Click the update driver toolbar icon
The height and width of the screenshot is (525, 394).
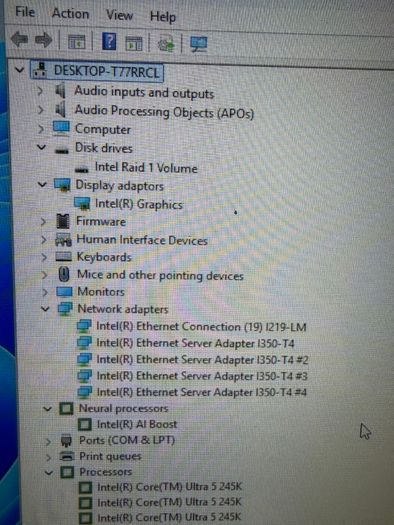click(x=166, y=44)
